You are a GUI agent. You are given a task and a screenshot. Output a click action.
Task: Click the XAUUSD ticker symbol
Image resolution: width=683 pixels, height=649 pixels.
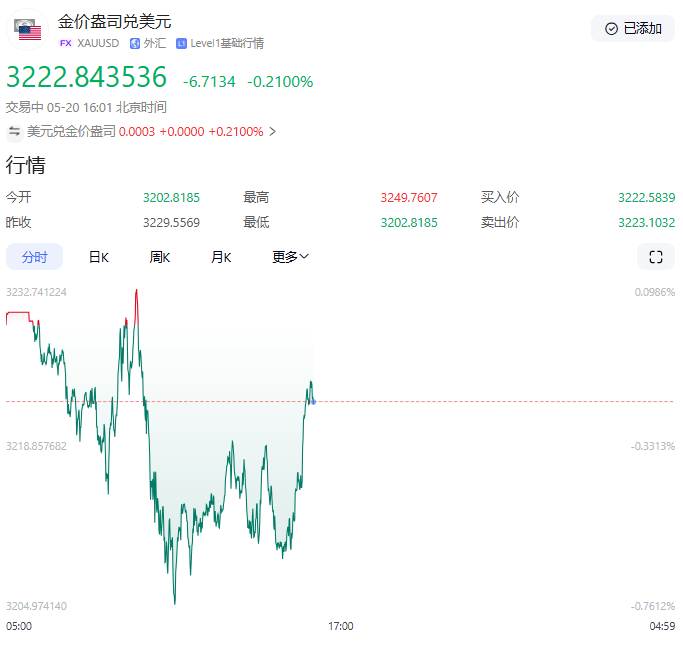98,43
